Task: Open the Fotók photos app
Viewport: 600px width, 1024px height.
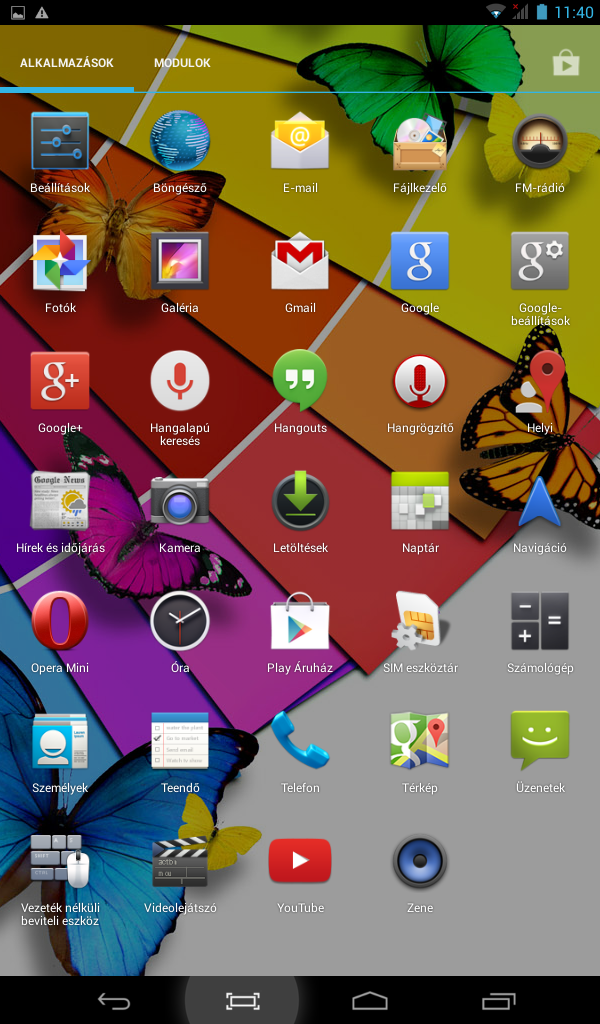Action: click(60, 261)
